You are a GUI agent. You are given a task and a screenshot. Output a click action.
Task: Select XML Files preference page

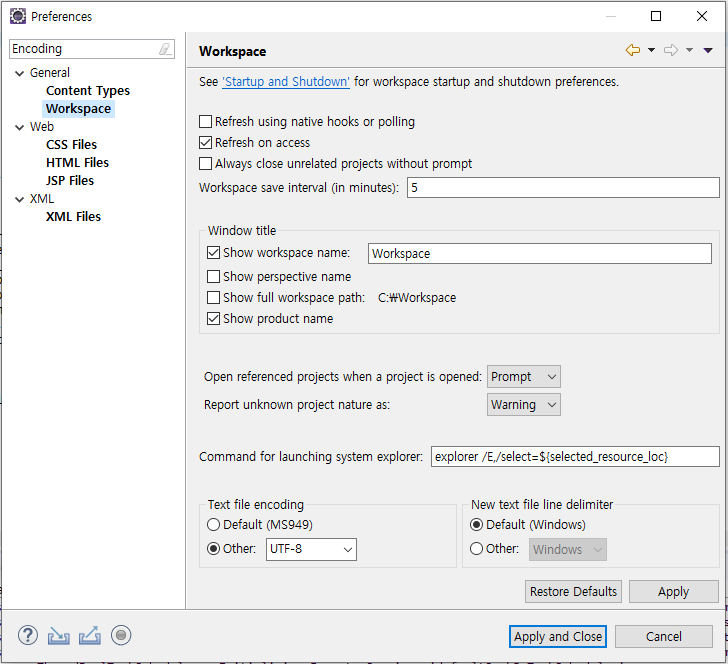(x=73, y=217)
